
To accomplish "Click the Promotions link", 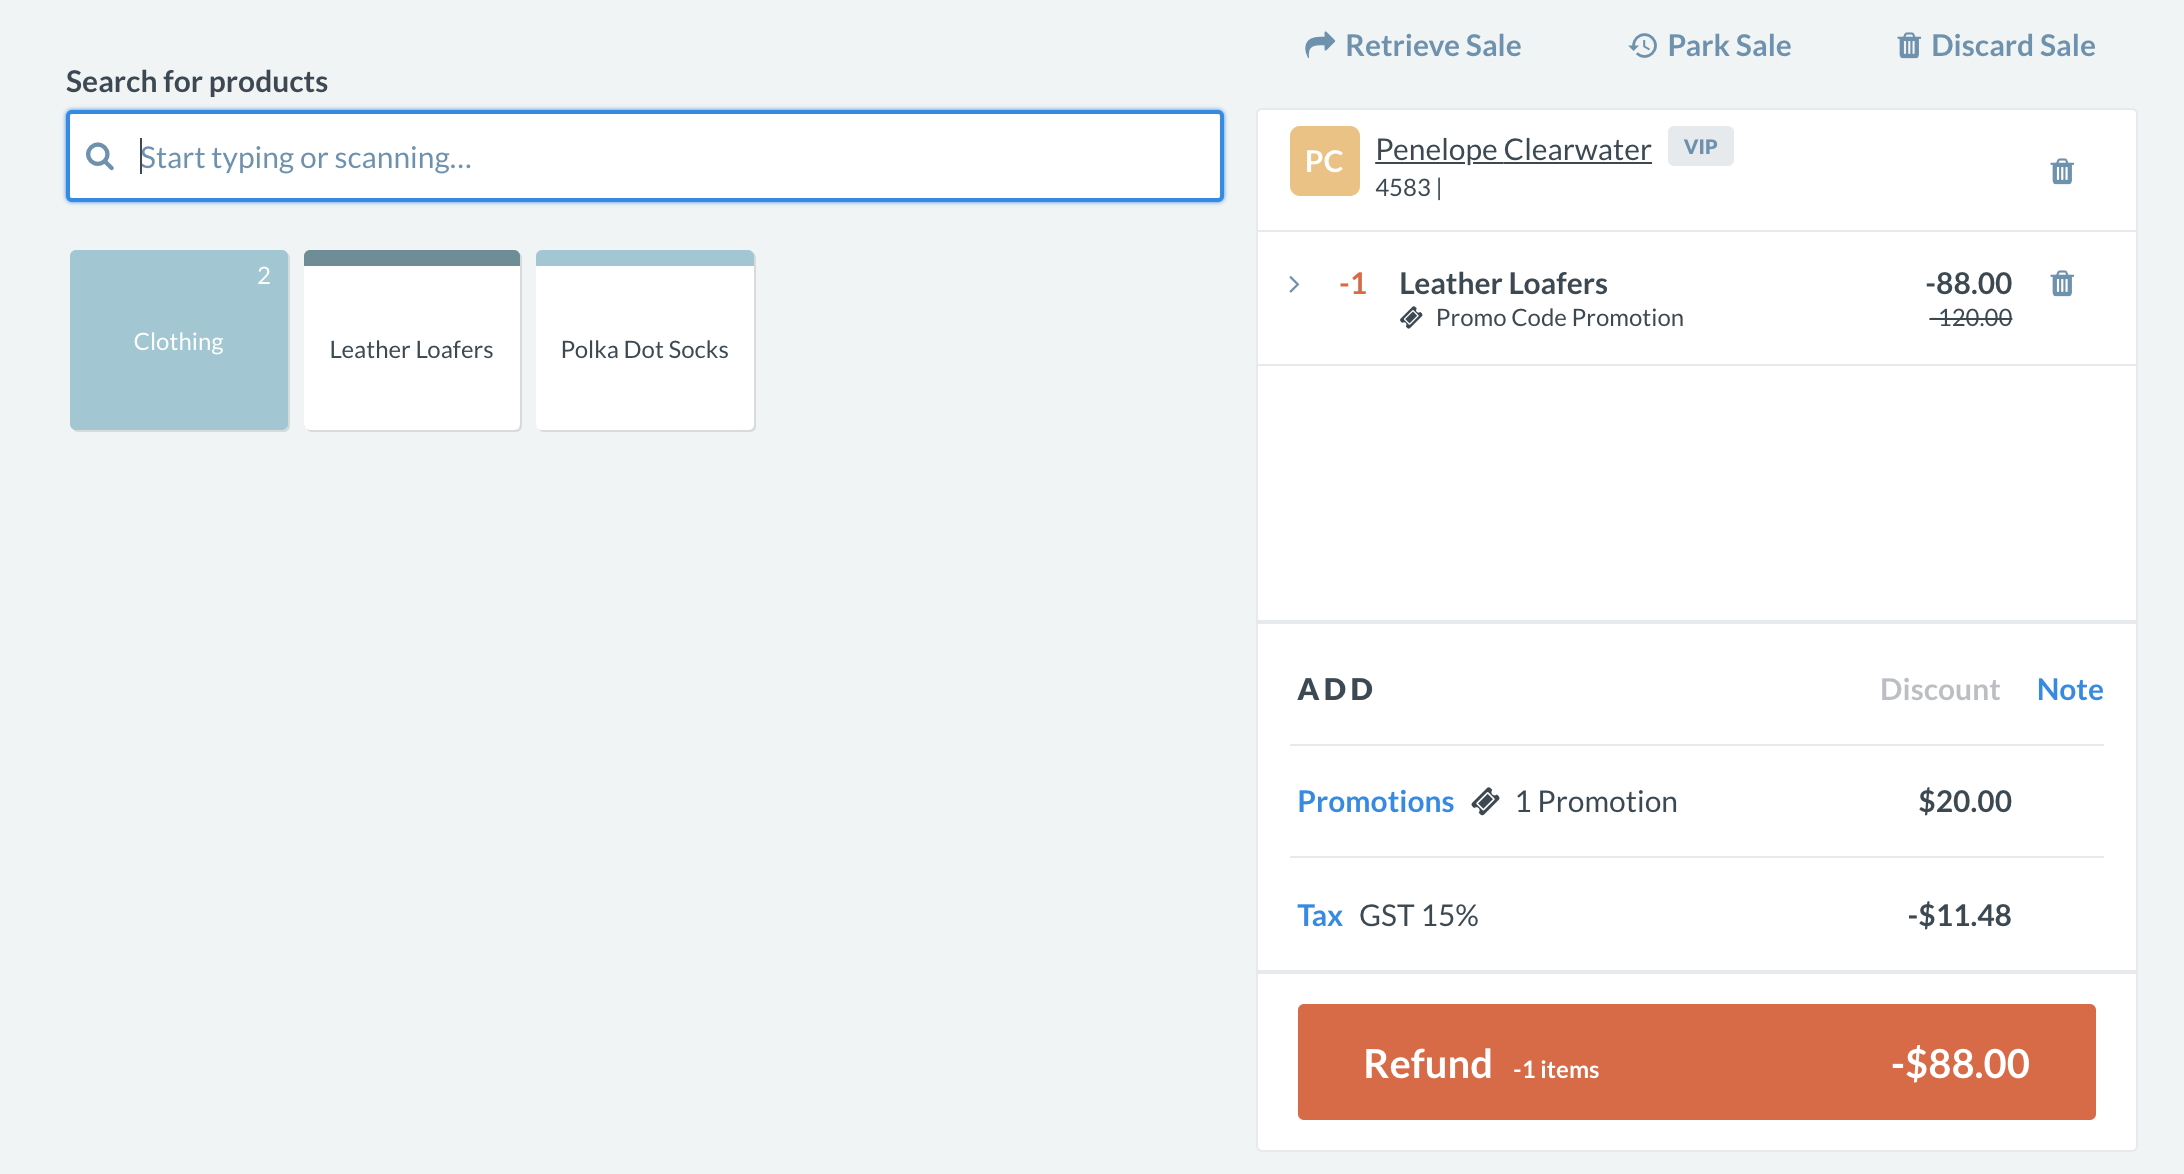I will coord(1375,801).
